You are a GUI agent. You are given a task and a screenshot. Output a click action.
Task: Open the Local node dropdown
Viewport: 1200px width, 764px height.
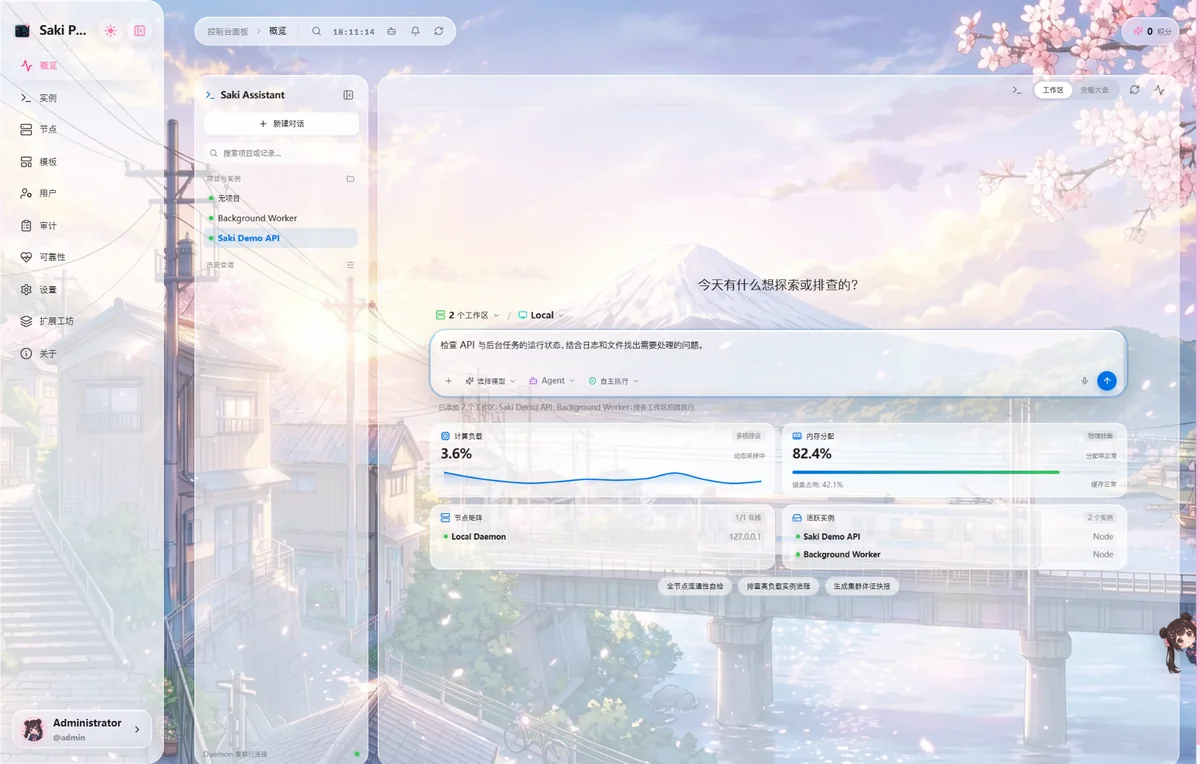(540, 315)
